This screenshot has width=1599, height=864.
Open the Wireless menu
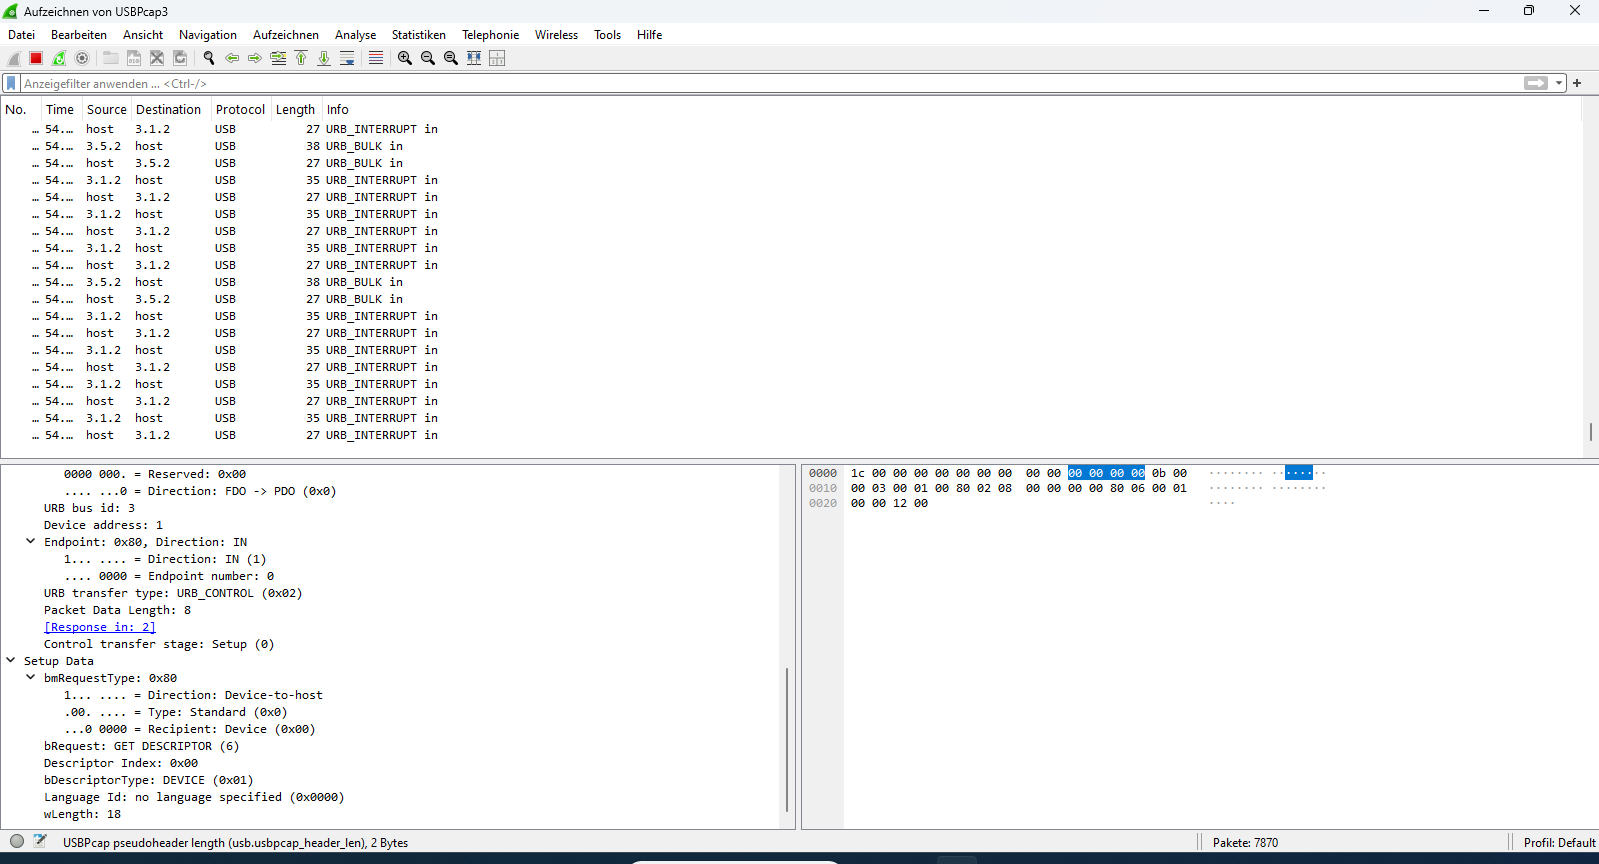click(557, 35)
